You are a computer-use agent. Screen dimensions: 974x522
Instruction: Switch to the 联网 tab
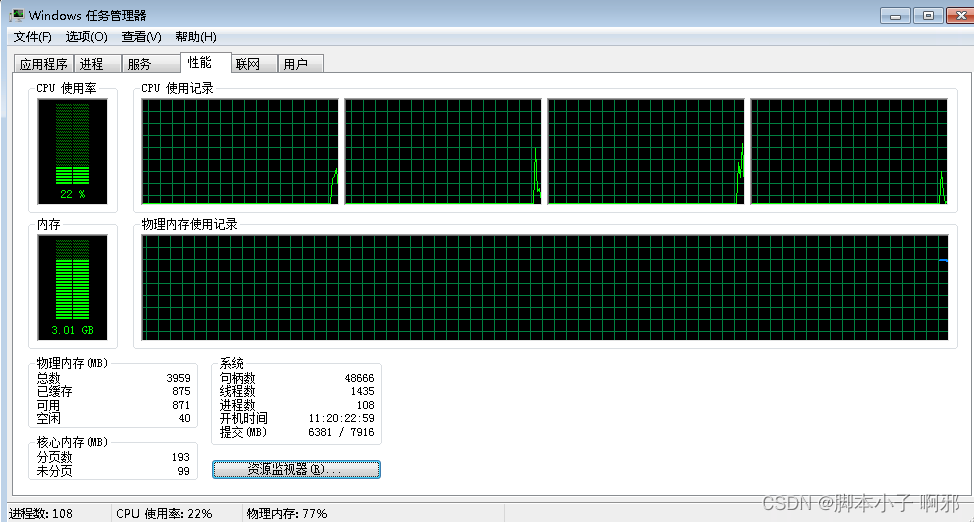click(253, 64)
